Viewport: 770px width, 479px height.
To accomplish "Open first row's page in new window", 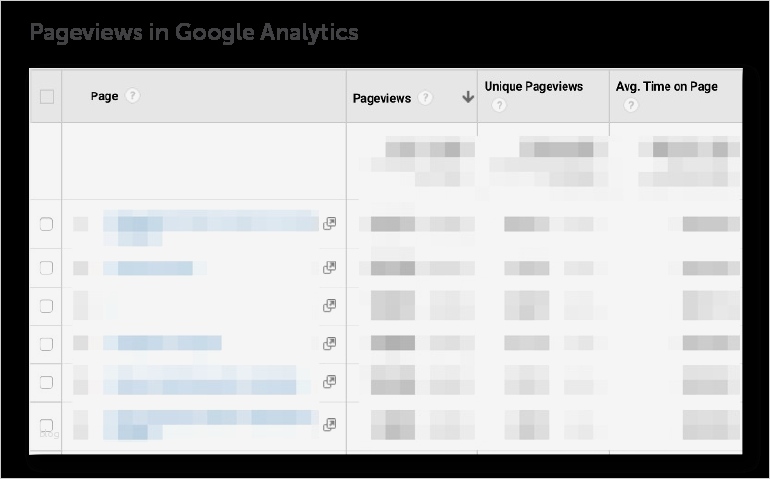I will click(329, 224).
